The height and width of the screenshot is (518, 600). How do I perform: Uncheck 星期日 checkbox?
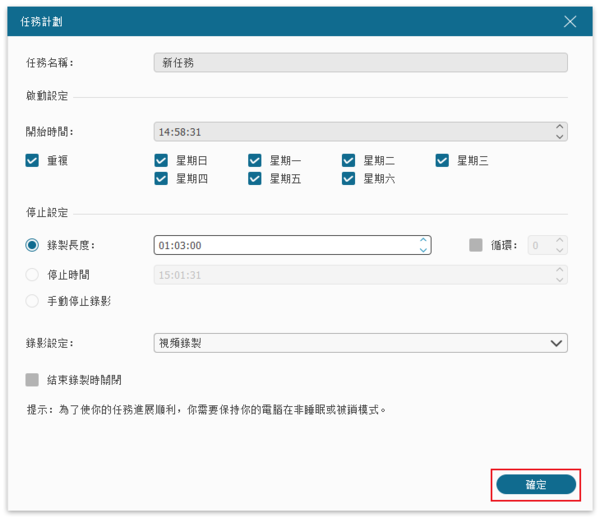click(x=161, y=160)
